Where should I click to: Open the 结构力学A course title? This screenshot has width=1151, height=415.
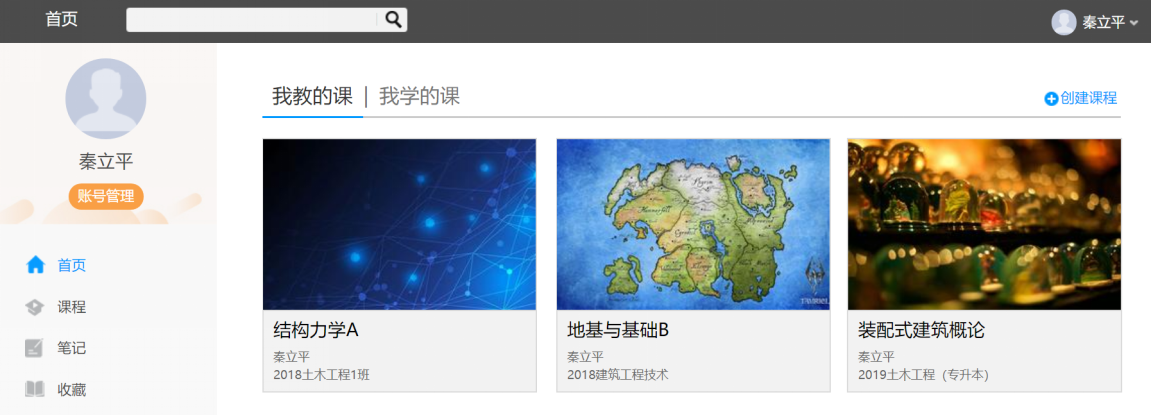[x=316, y=331]
